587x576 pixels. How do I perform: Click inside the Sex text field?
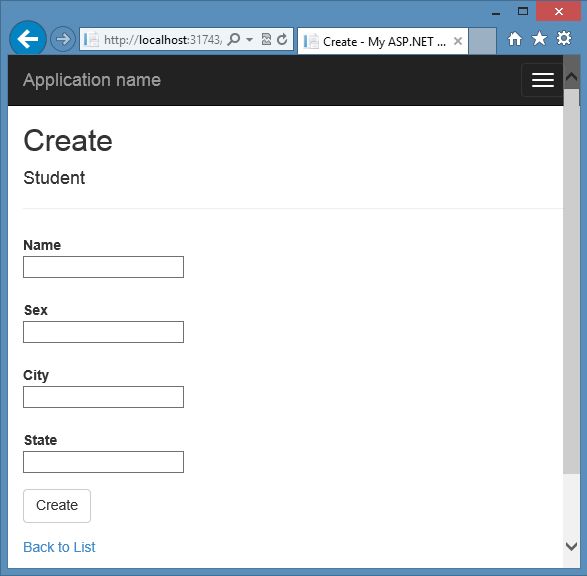click(x=103, y=332)
